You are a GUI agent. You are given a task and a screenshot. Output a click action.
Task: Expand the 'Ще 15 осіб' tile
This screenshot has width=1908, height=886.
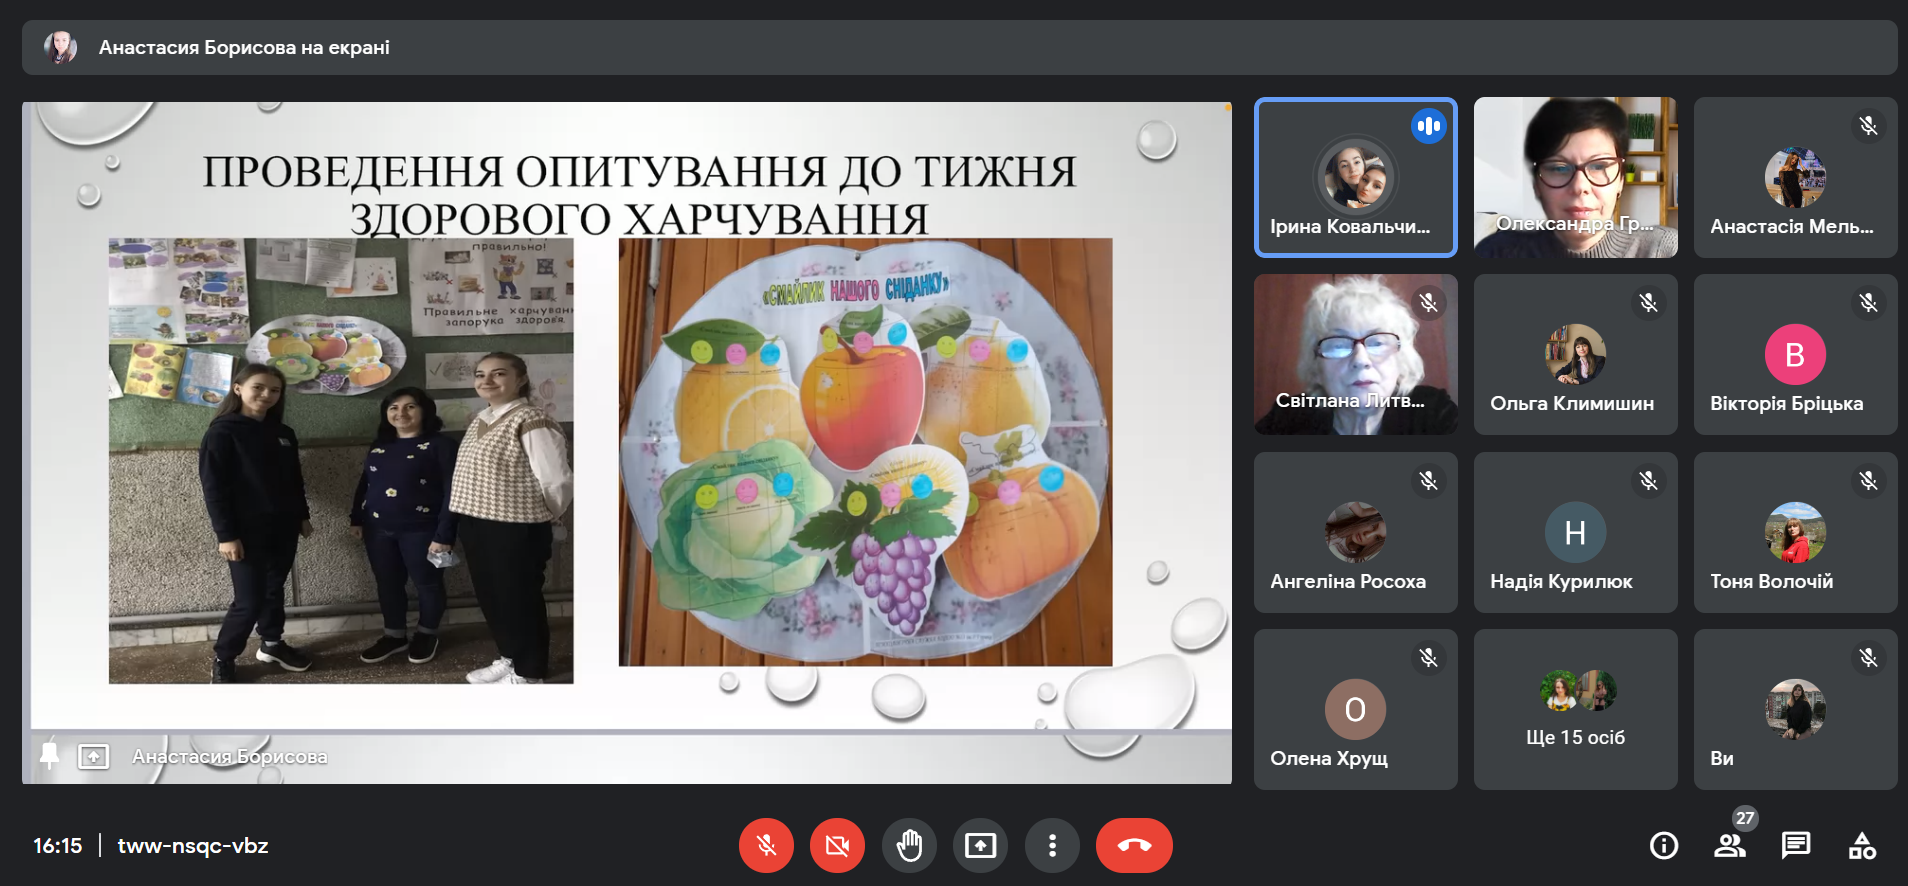point(1575,710)
